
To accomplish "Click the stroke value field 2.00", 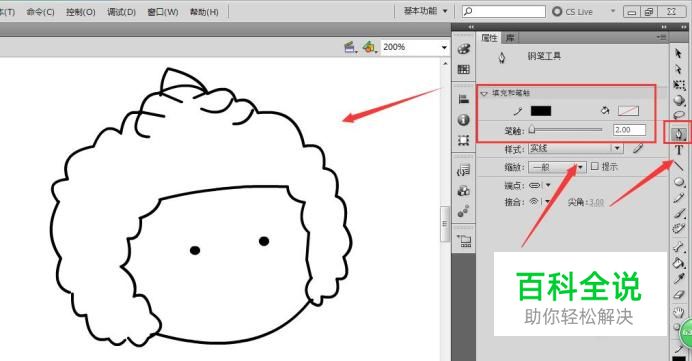I will (x=629, y=130).
